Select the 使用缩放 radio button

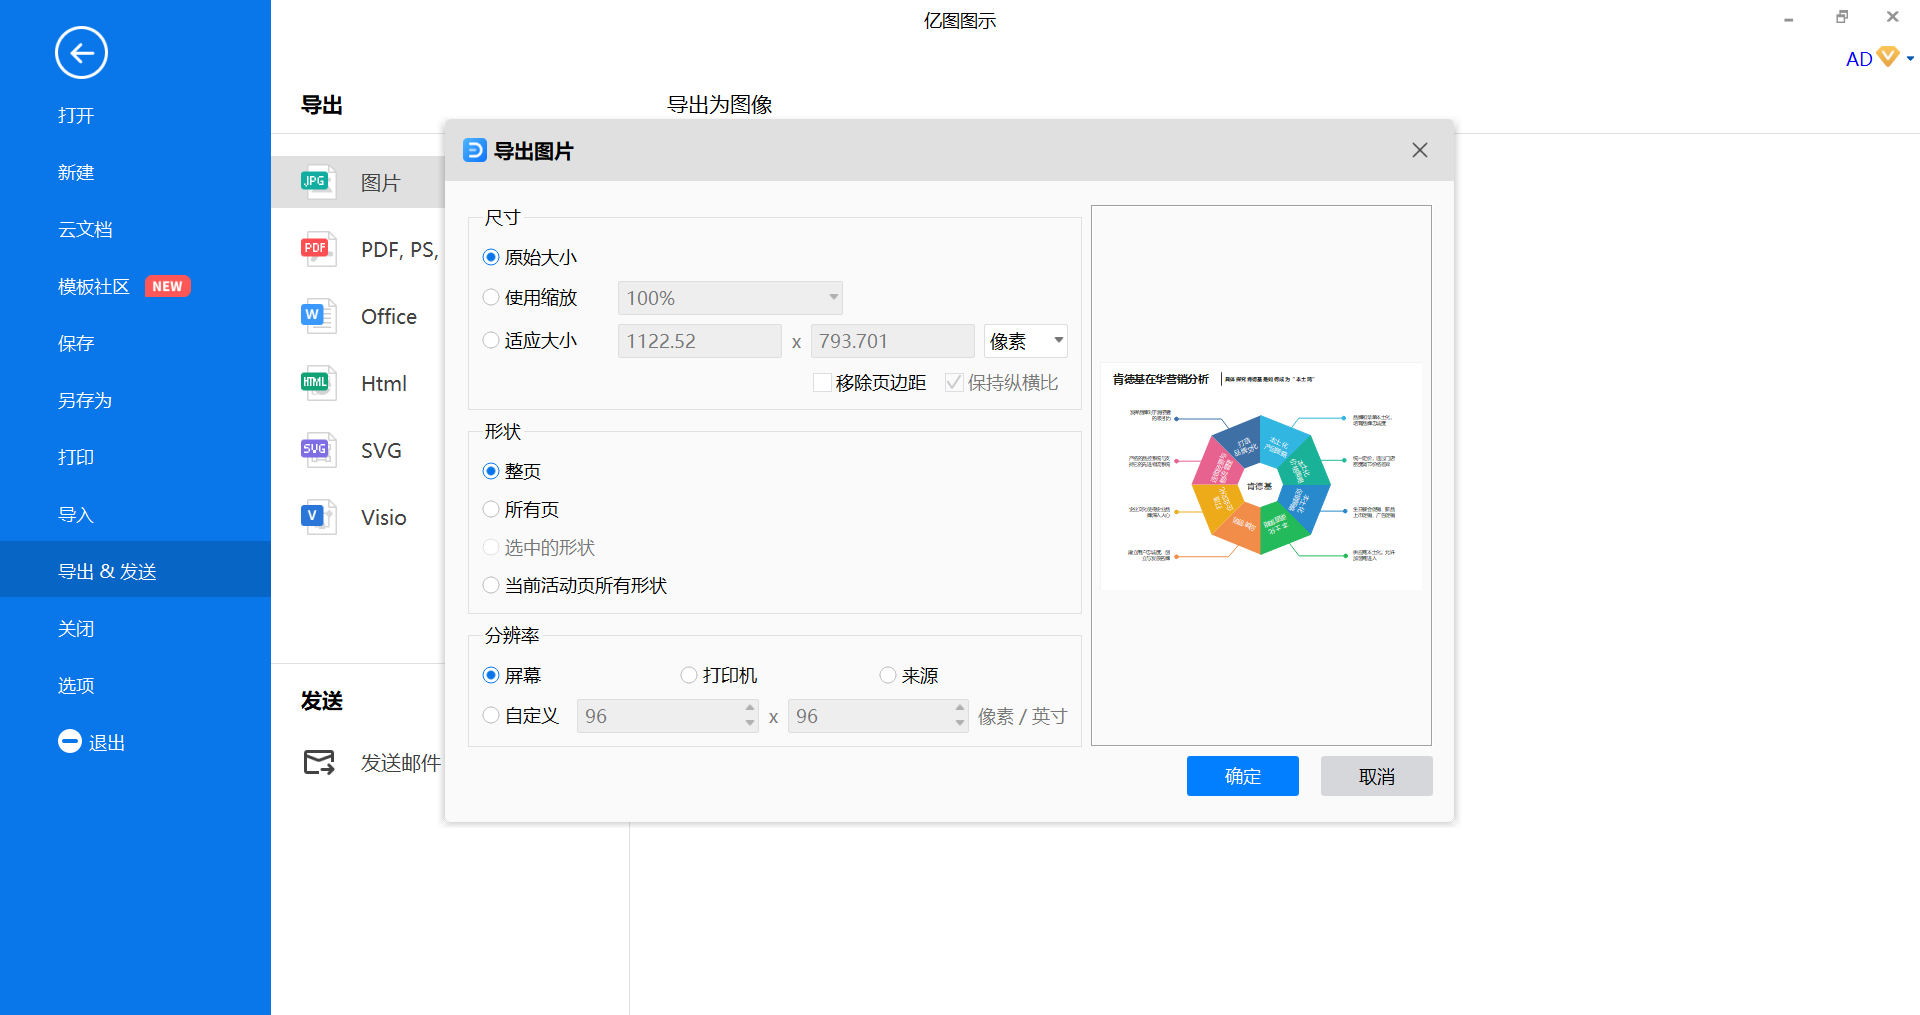pos(491,297)
